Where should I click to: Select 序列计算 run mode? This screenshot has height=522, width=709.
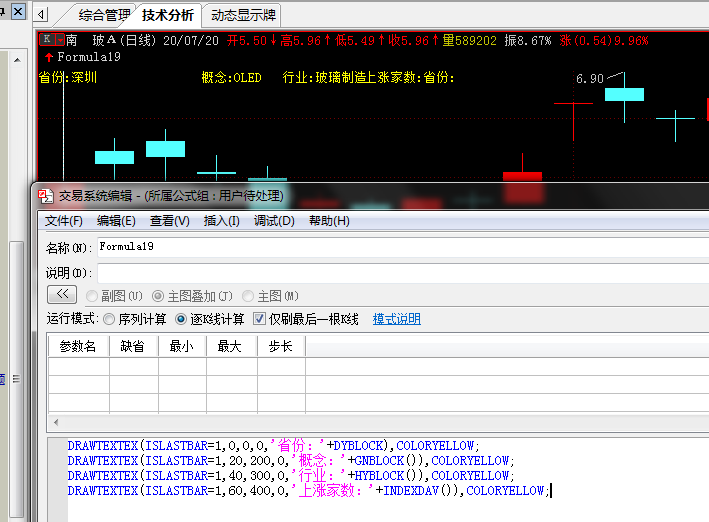pyautogui.click(x=109, y=319)
